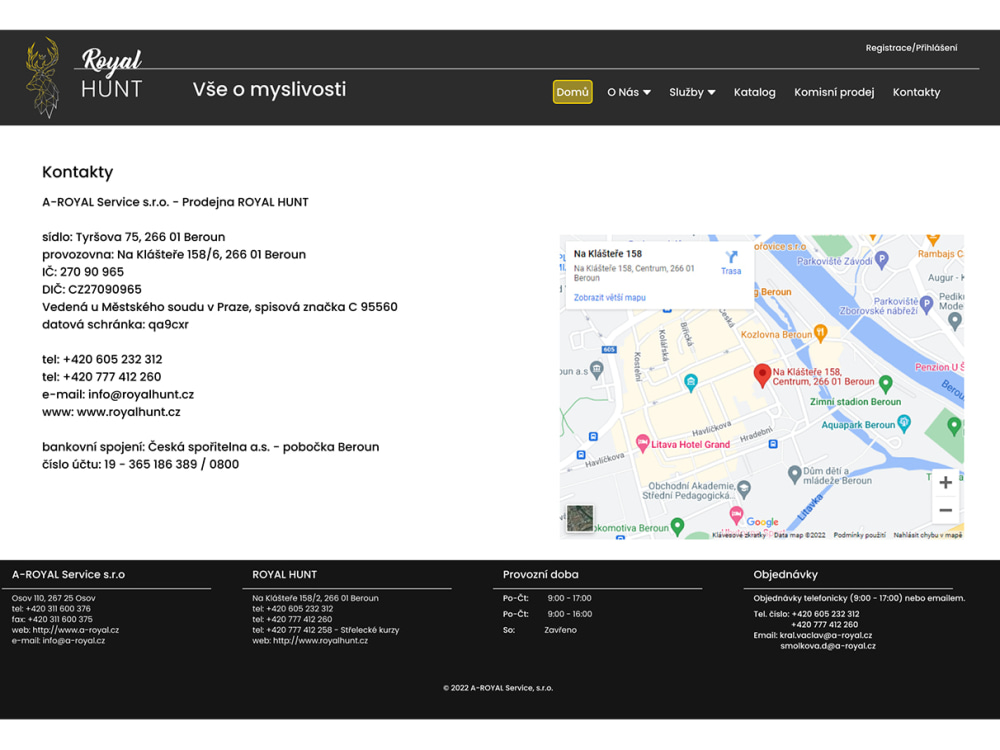
Task: Click the Kontakty page heading
Action: 77,172
